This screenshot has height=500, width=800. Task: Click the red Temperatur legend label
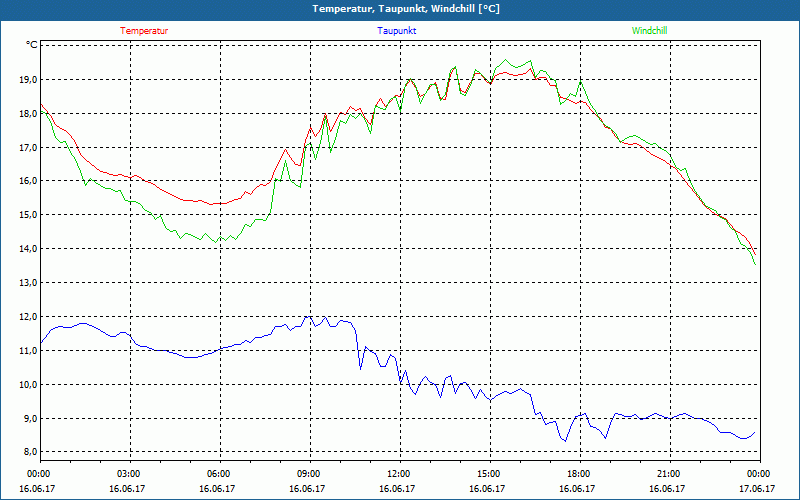144,31
